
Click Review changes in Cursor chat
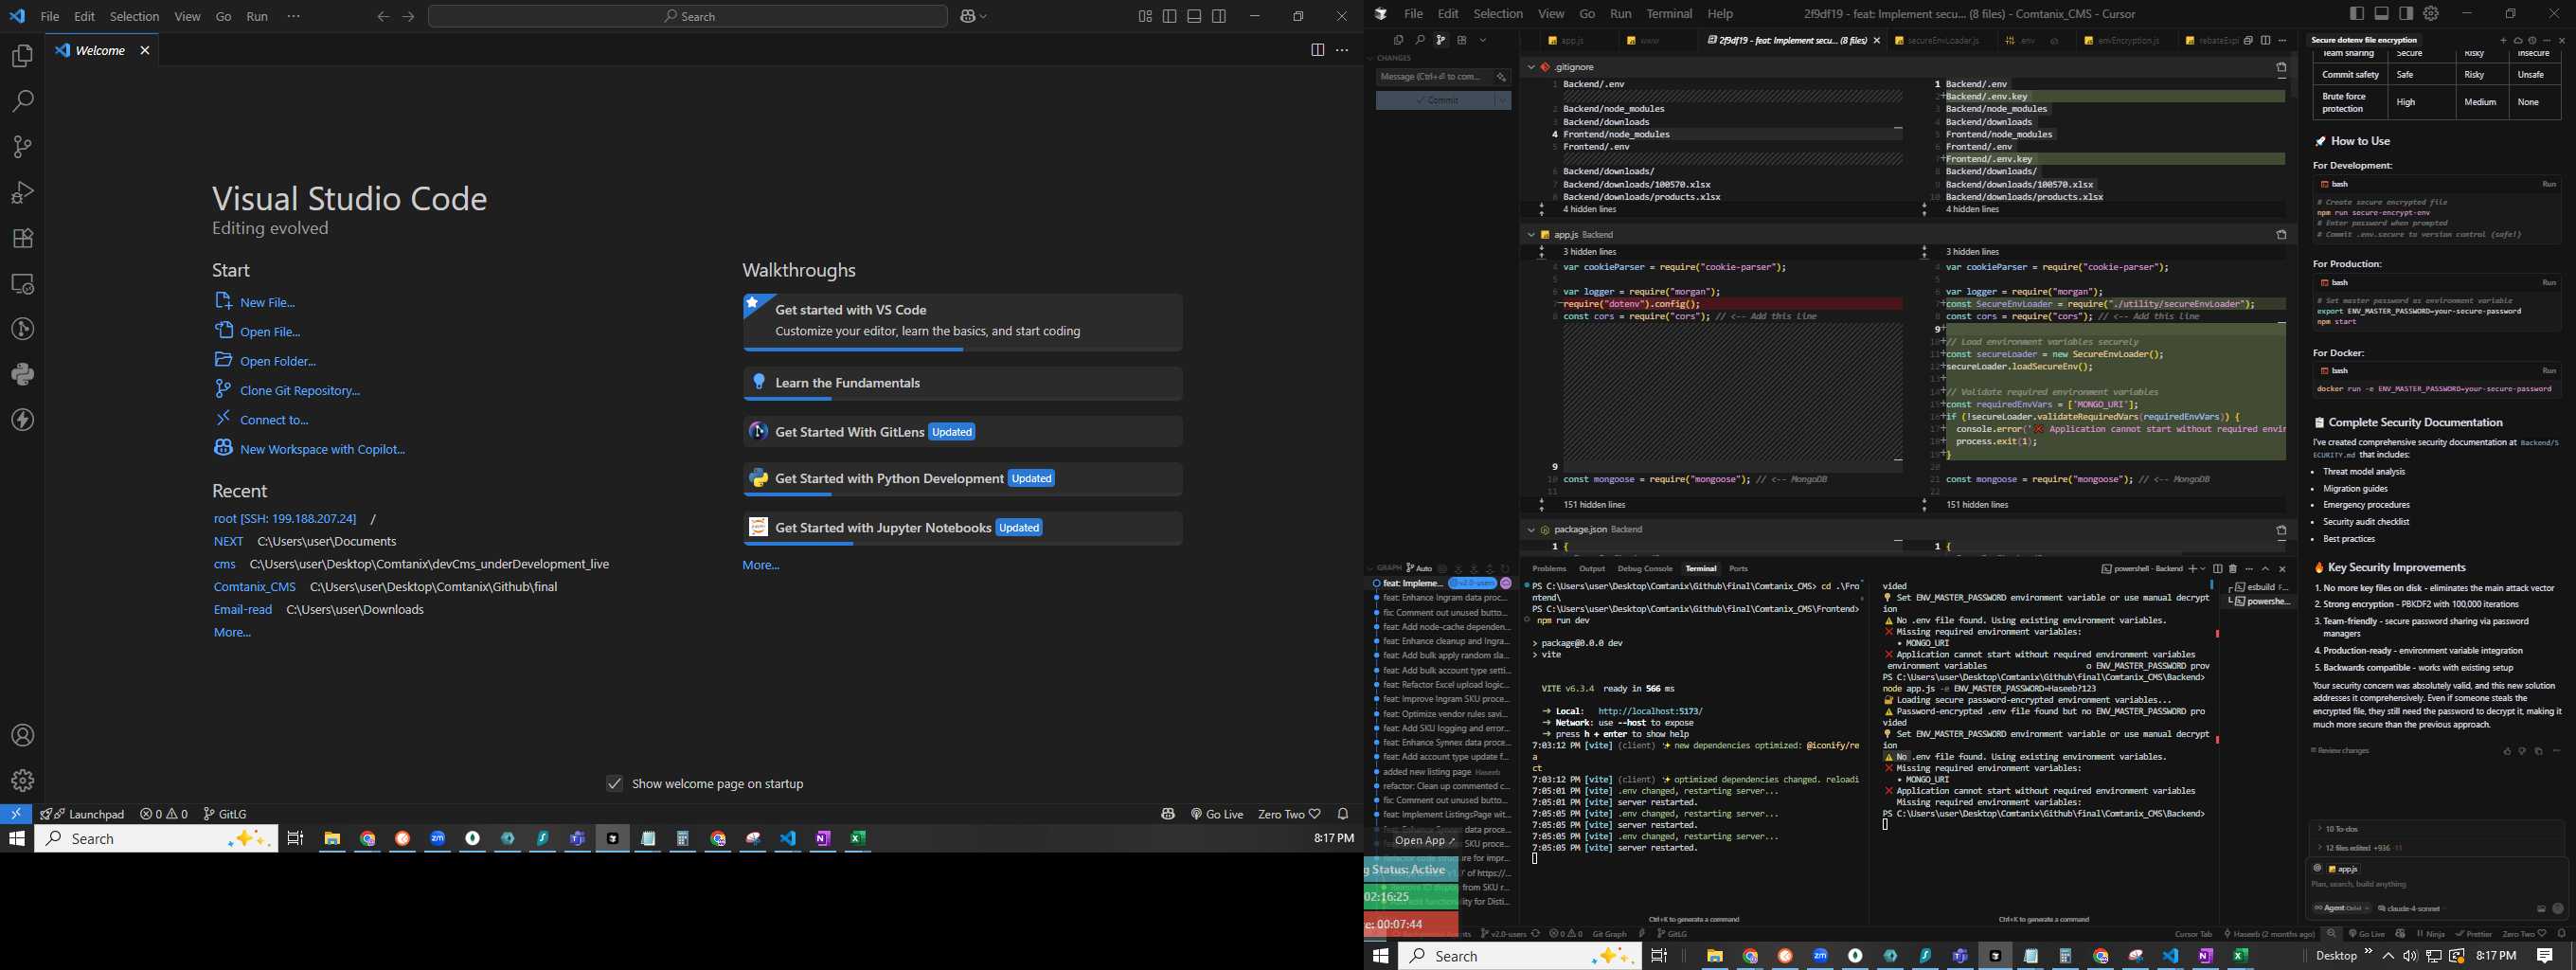(x=2340, y=751)
